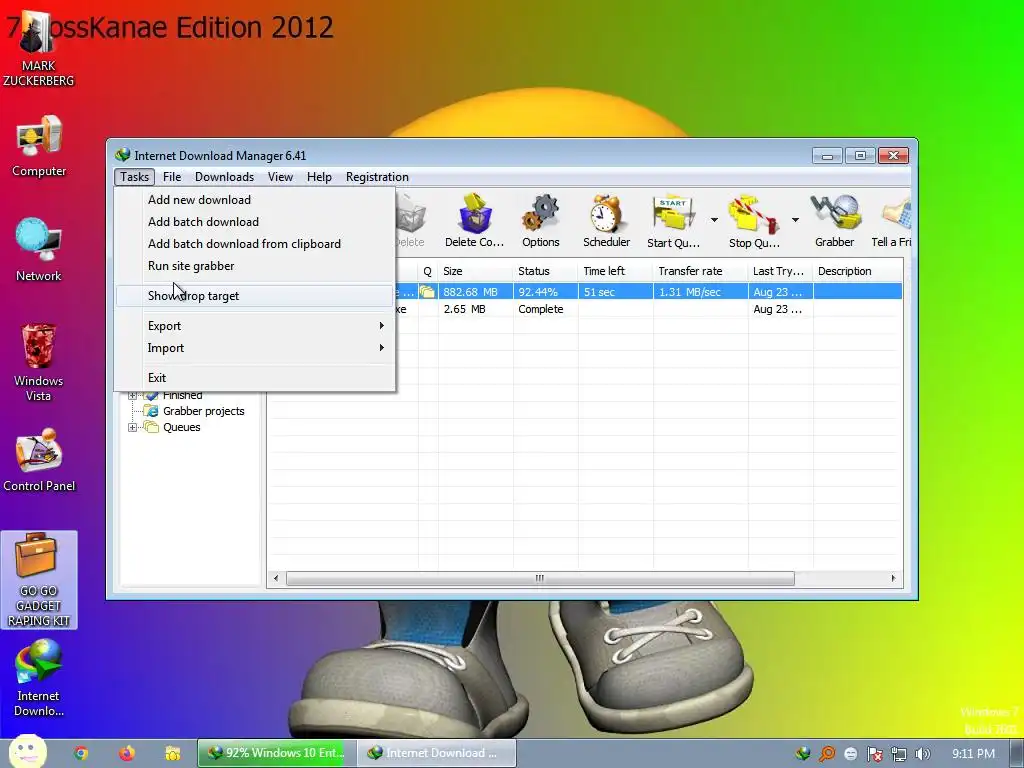Choose Show drop target
1024x768 pixels.
[x=255, y=296]
